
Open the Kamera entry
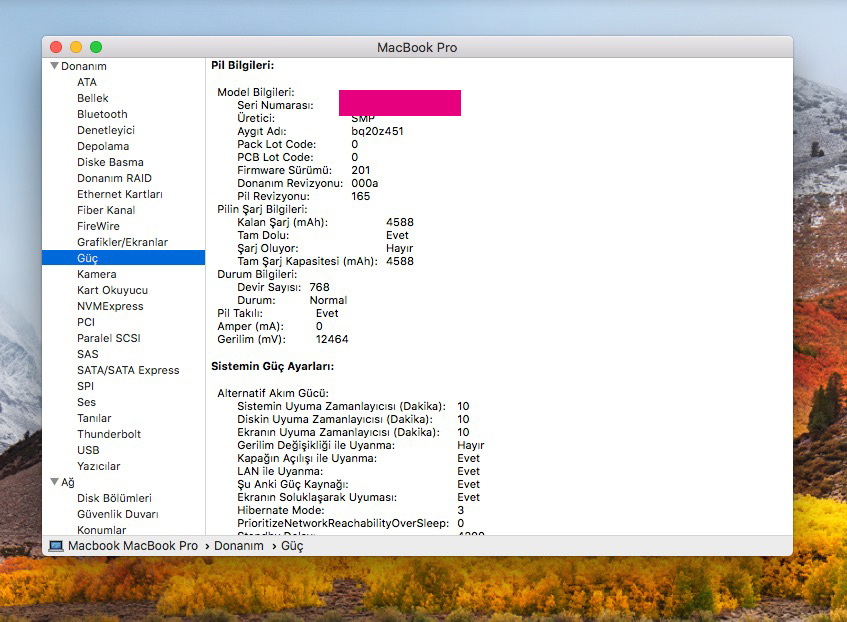click(97, 274)
